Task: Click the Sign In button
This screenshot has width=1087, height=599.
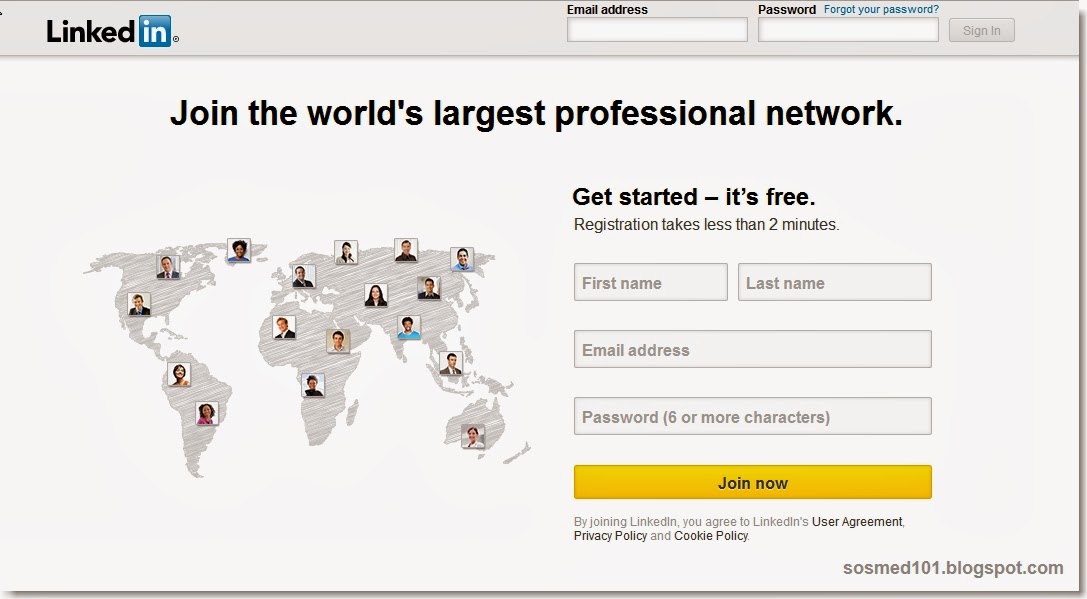Action: tap(982, 31)
